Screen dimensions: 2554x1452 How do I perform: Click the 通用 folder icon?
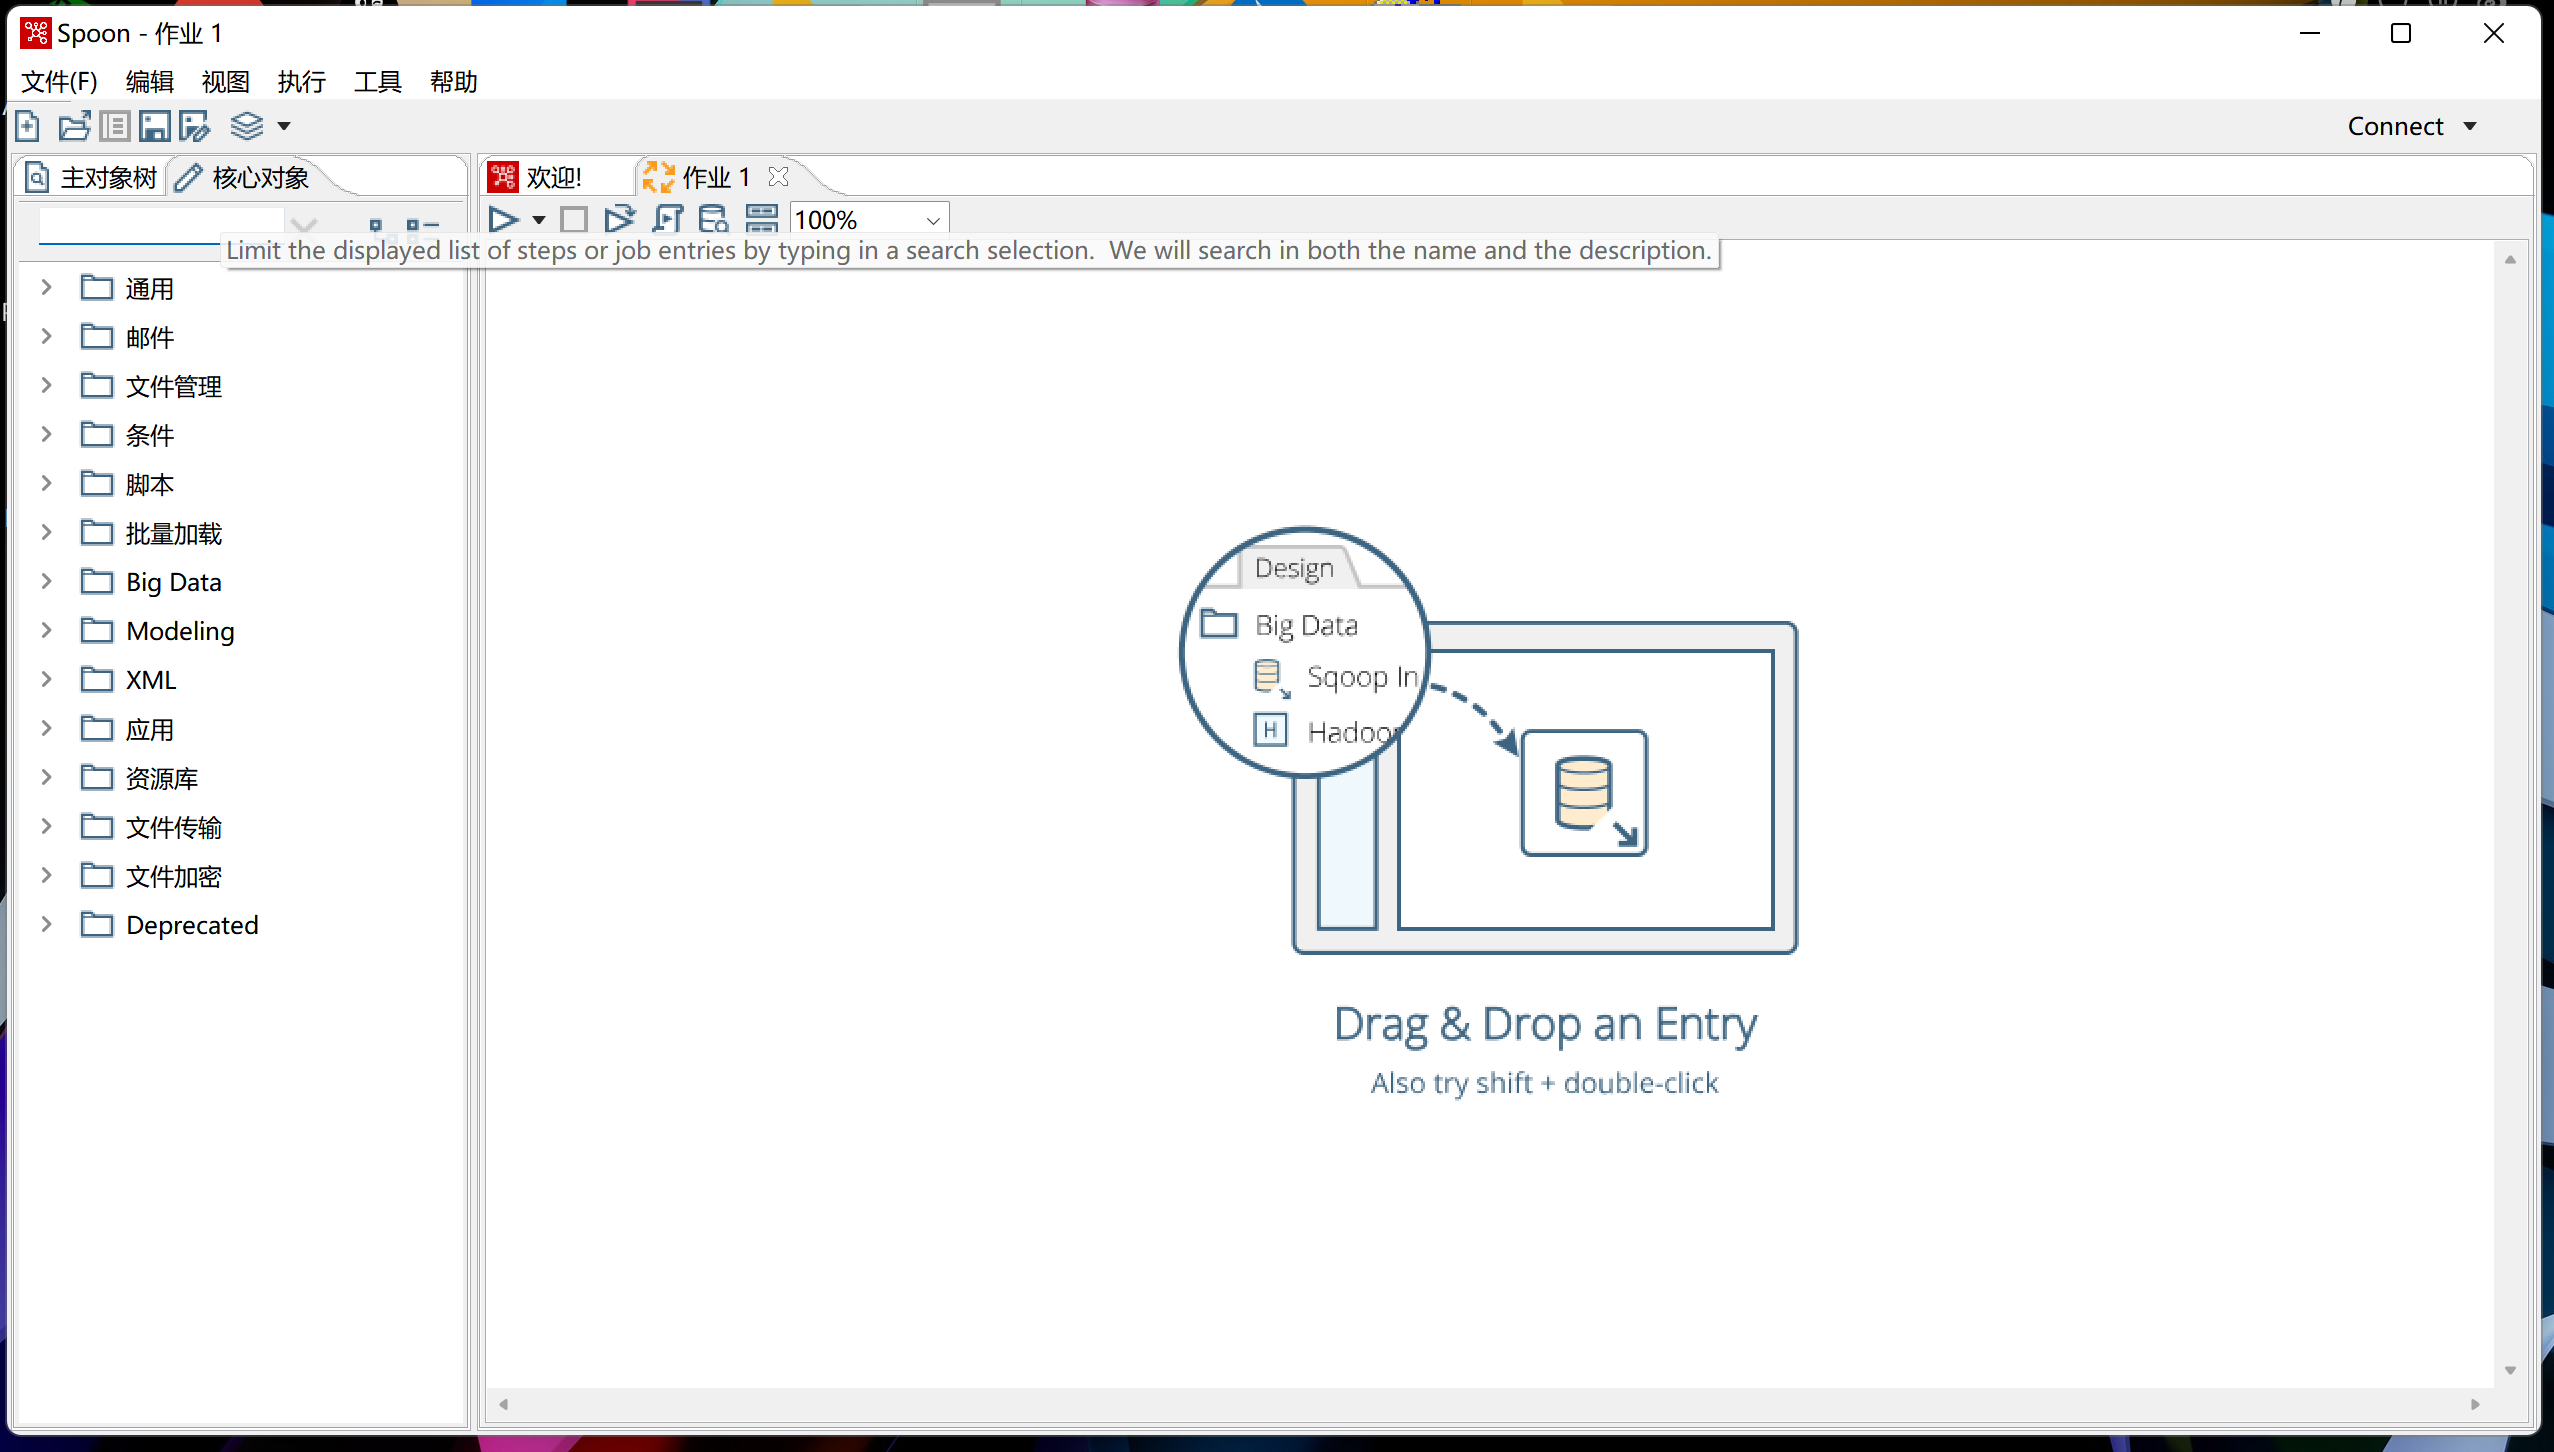(97, 288)
